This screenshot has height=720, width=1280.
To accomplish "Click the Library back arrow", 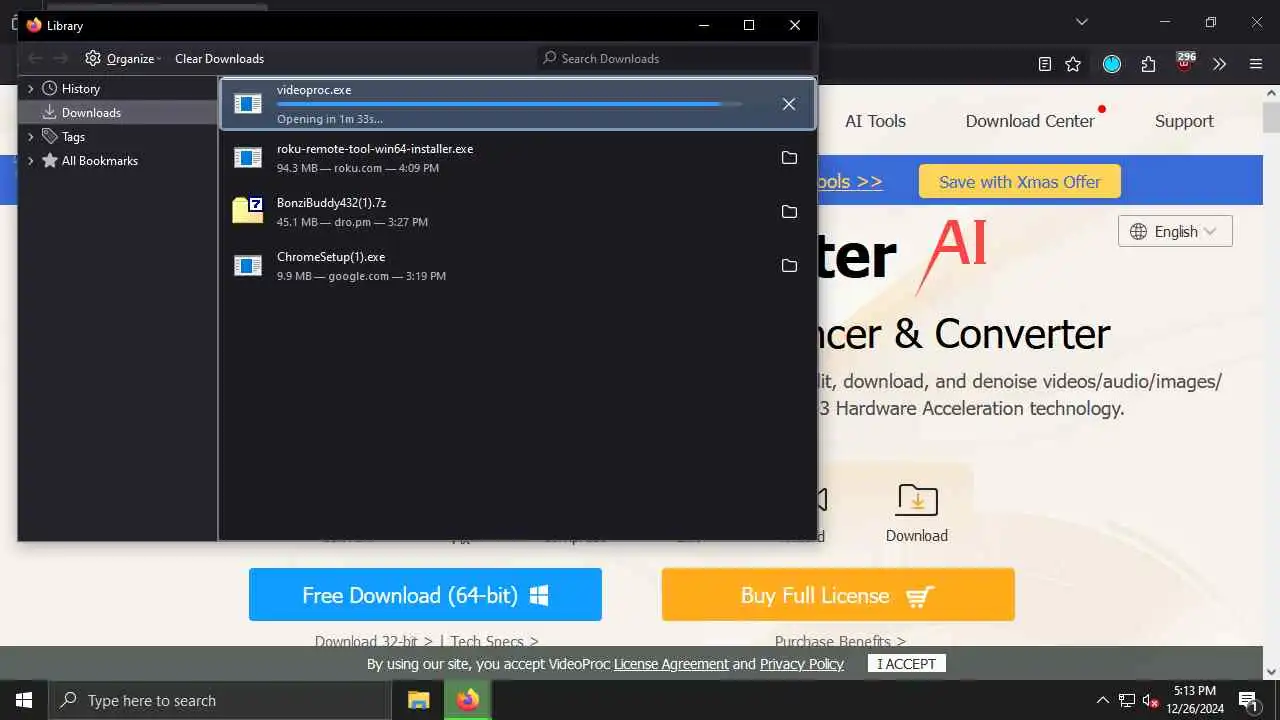I will coord(35,58).
